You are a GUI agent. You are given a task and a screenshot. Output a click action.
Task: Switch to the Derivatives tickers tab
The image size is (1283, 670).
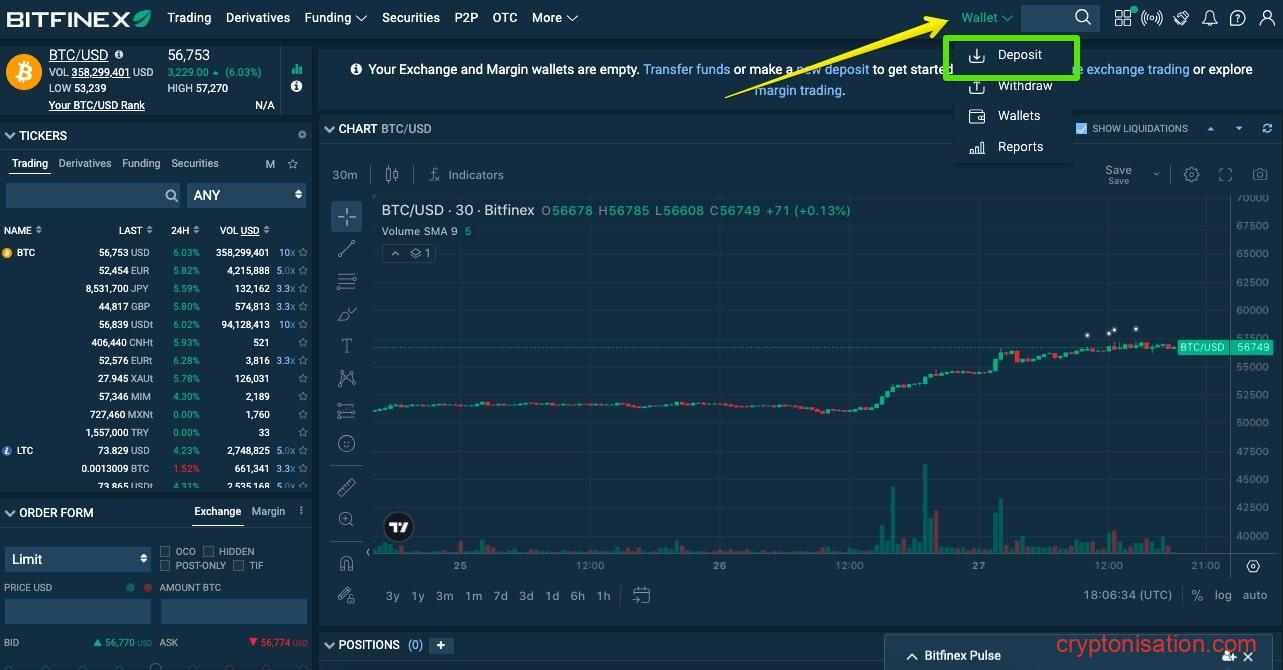coord(85,164)
